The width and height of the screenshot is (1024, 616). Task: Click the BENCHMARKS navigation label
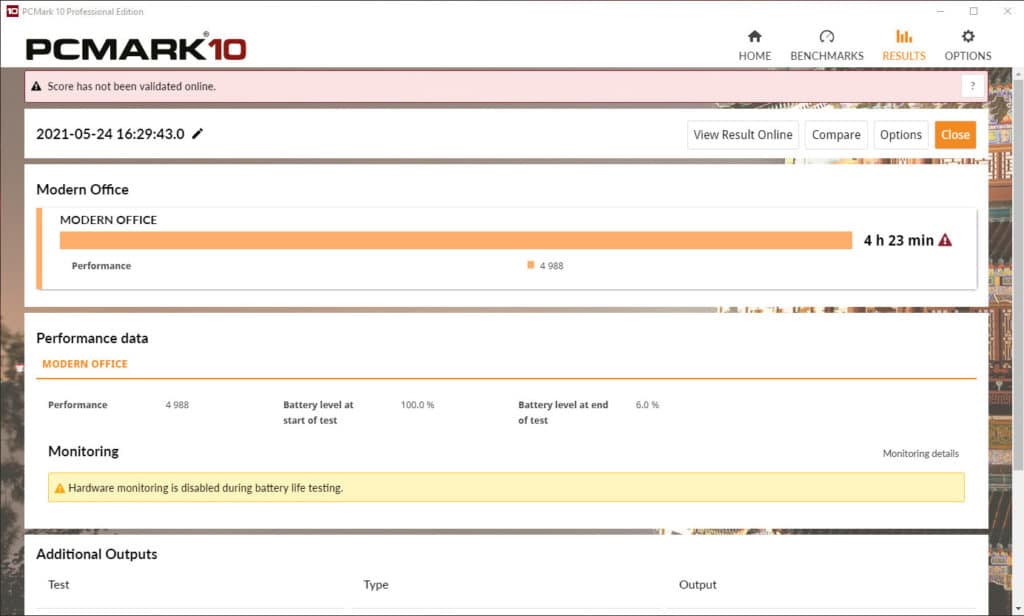click(827, 56)
